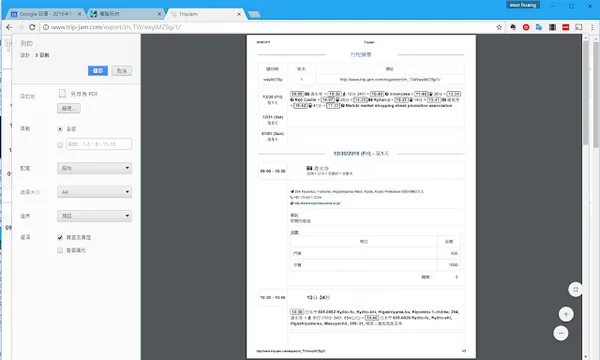
Task: Select the all pages radio button
Action: (60, 129)
